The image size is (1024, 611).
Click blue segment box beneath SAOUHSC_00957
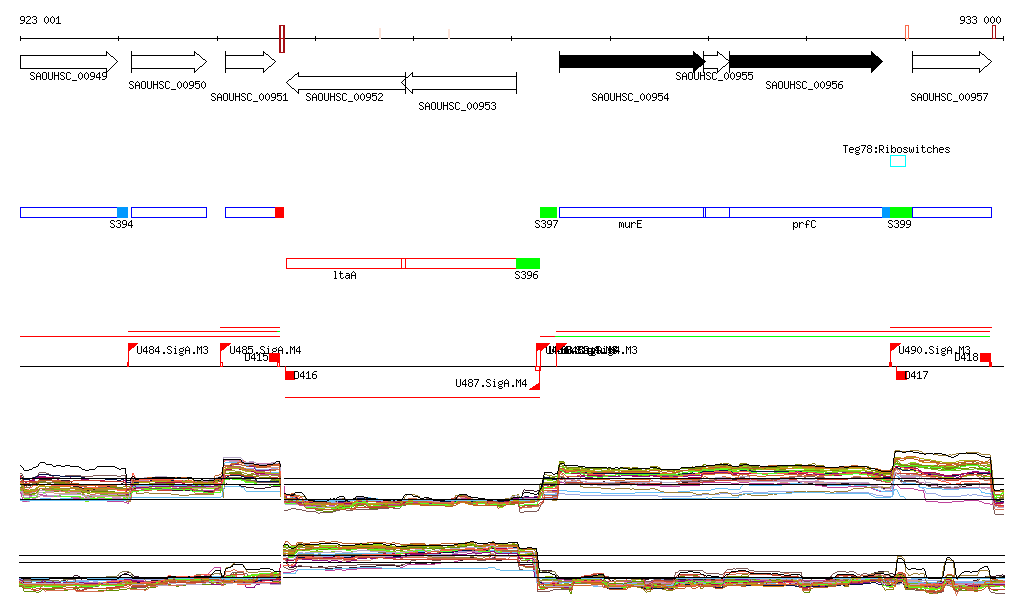tap(952, 212)
